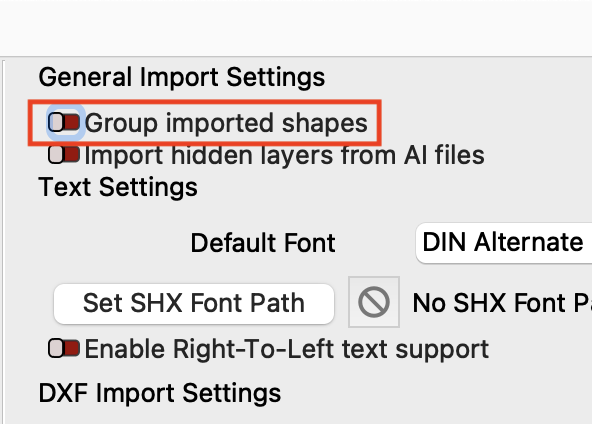592x424 pixels.
Task: Click the blank window title bar area
Action: tap(296, 28)
